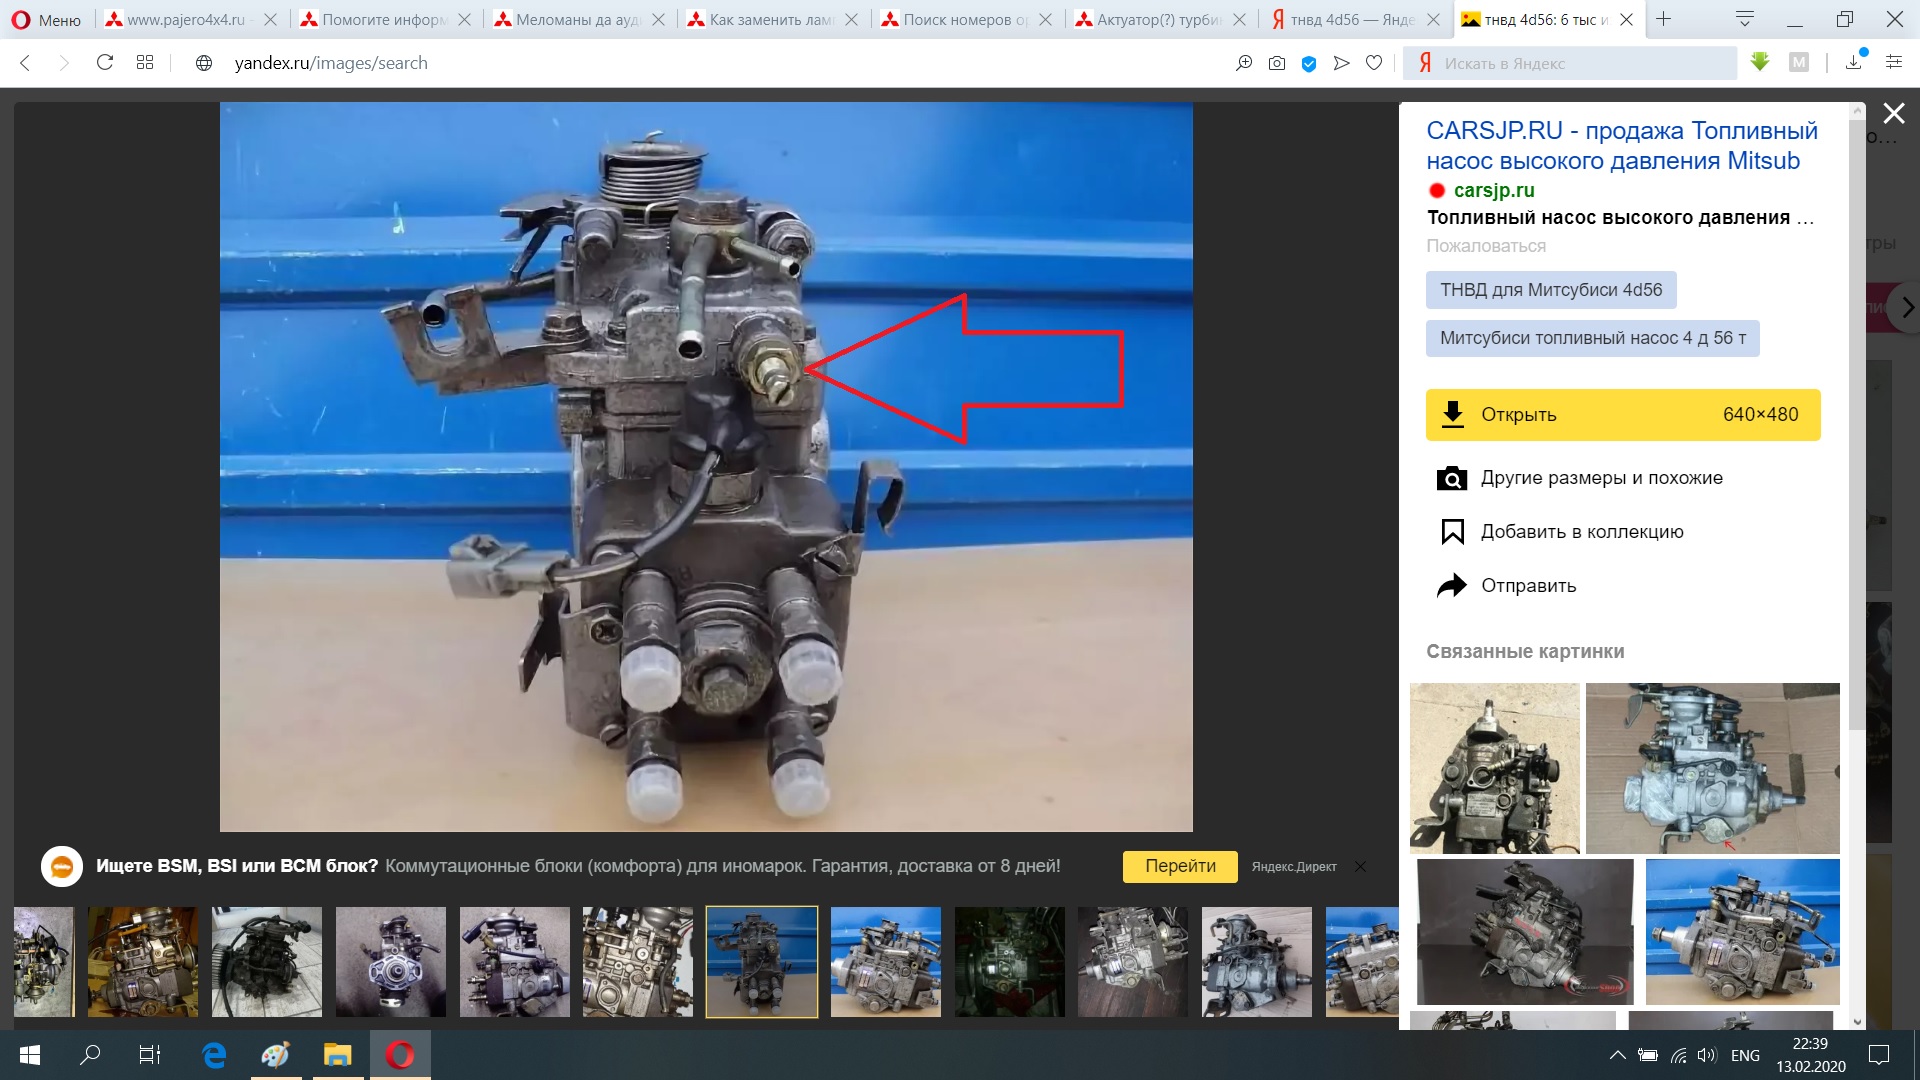Dismiss the Яндекс.Директ ad banner
1920x1080 pixels.
(x=1360, y=866)
